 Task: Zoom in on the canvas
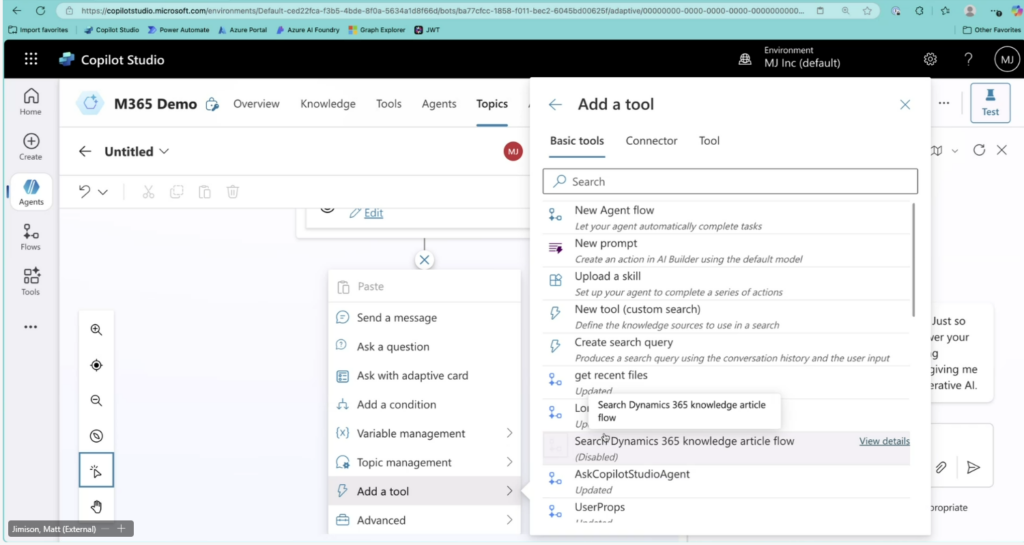point(96,330)
